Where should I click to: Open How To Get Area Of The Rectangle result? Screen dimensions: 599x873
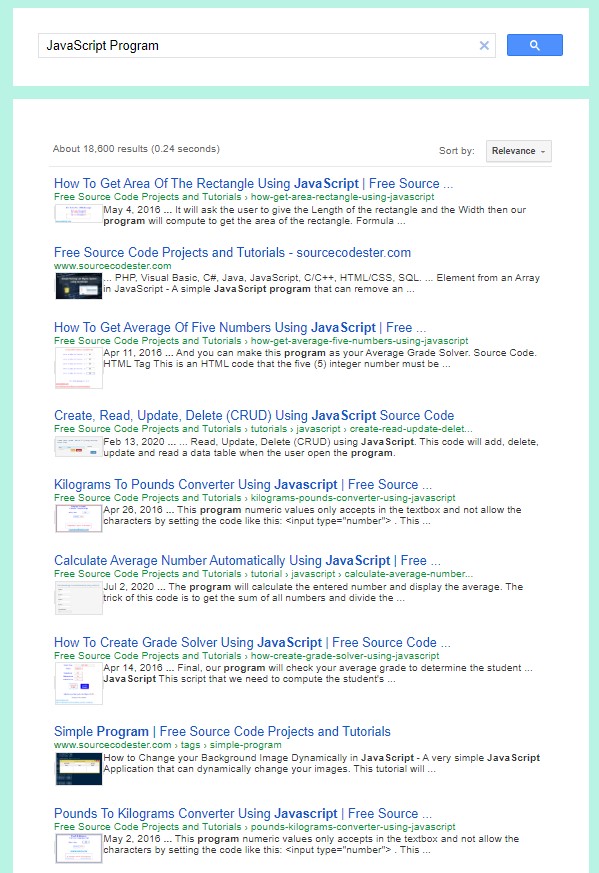click(253, 183)
